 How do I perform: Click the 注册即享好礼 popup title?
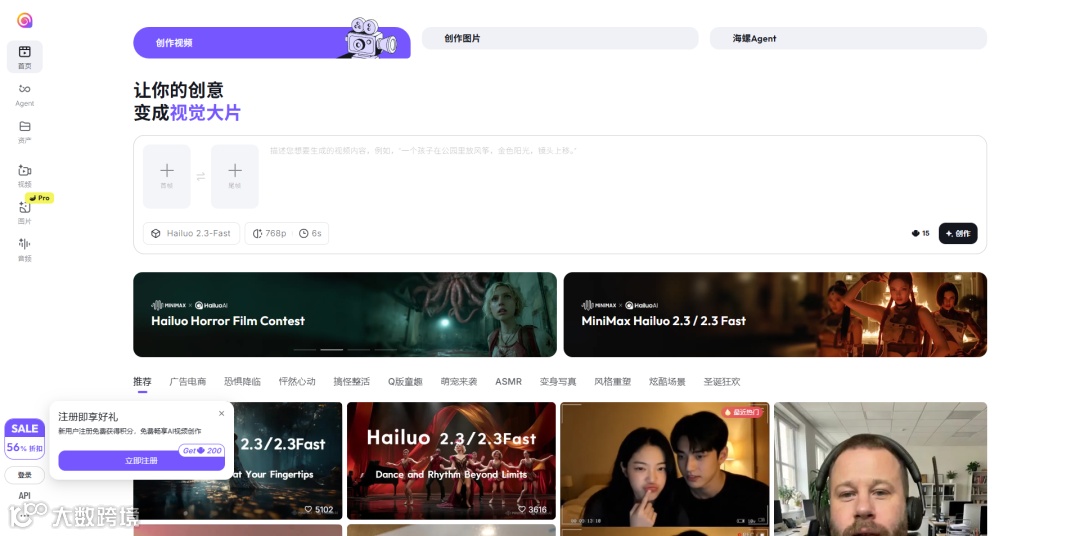tap(88, 417)
